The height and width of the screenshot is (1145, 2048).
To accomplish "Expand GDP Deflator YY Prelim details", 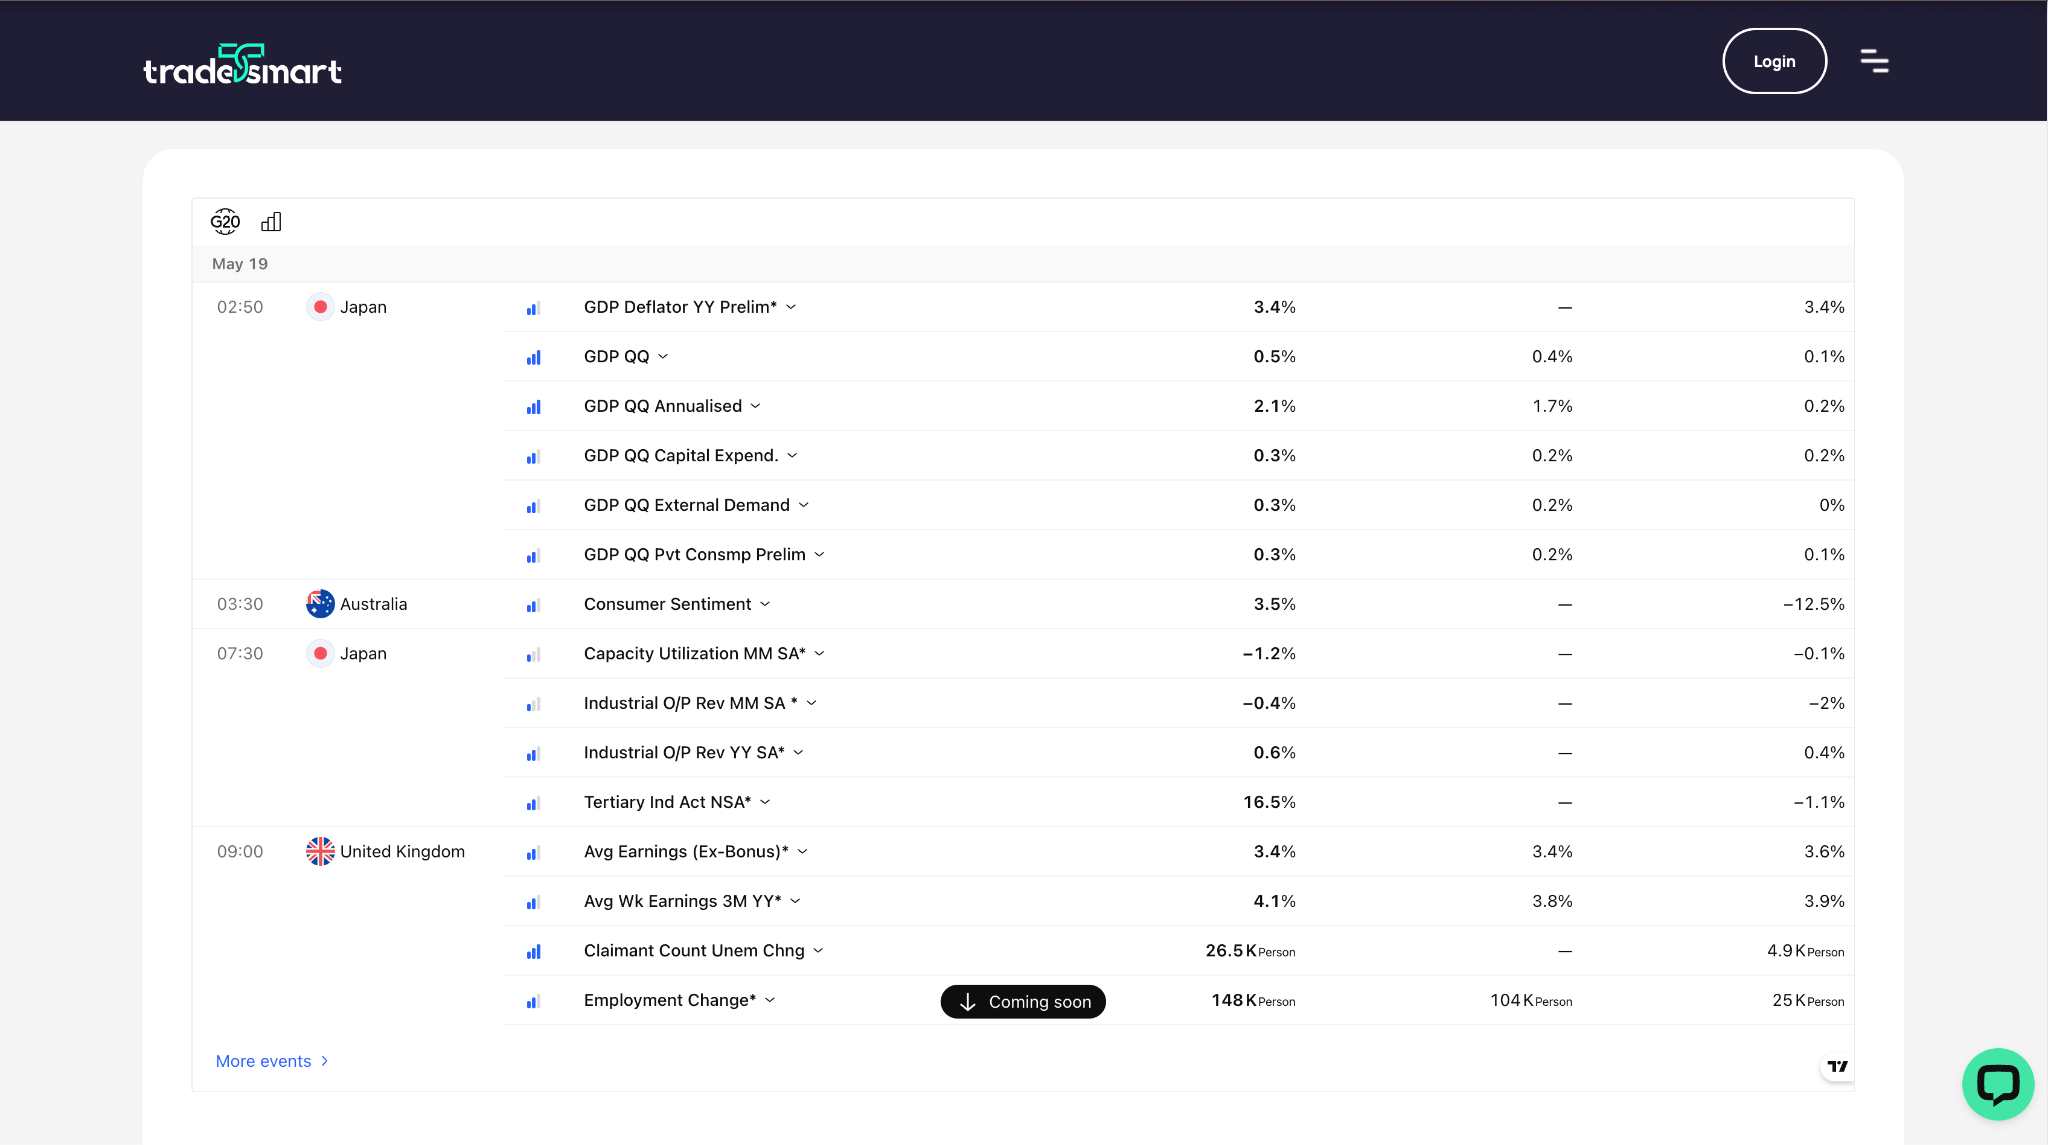I will (x=791, y=307).
